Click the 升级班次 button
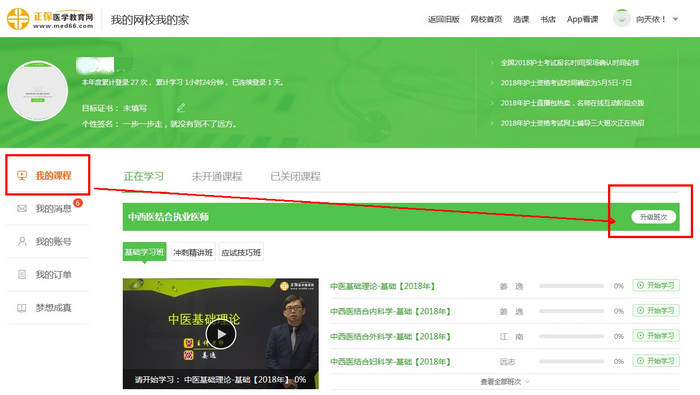The image size is (700, 395). [654, 217]
